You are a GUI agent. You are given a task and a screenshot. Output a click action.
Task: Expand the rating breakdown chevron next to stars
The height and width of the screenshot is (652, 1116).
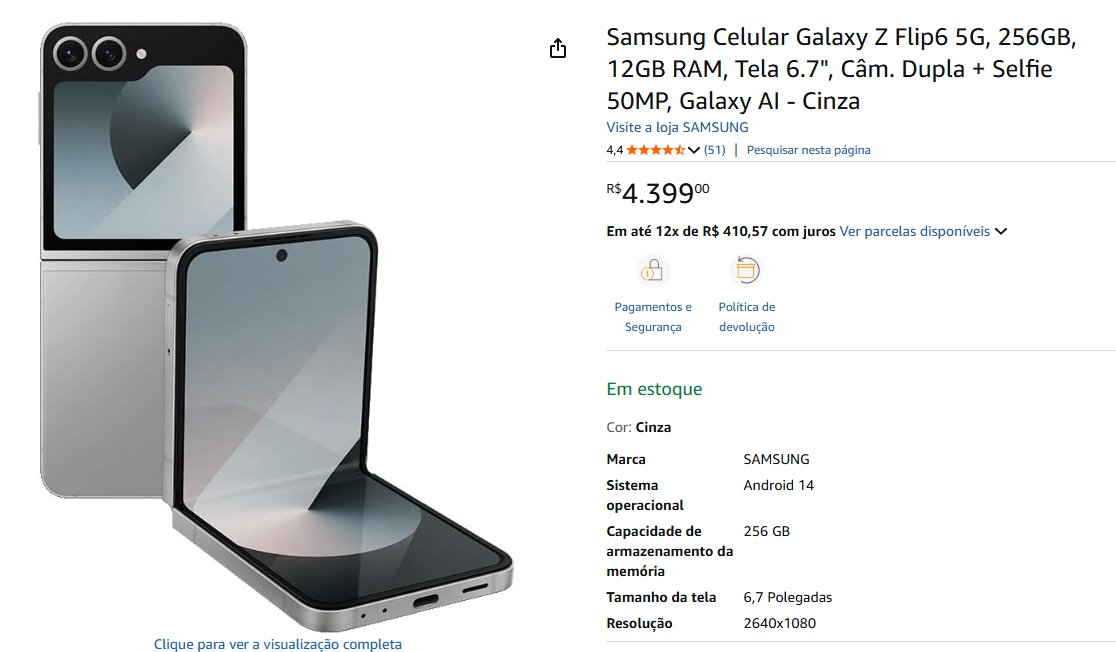[x=694, y=150]
